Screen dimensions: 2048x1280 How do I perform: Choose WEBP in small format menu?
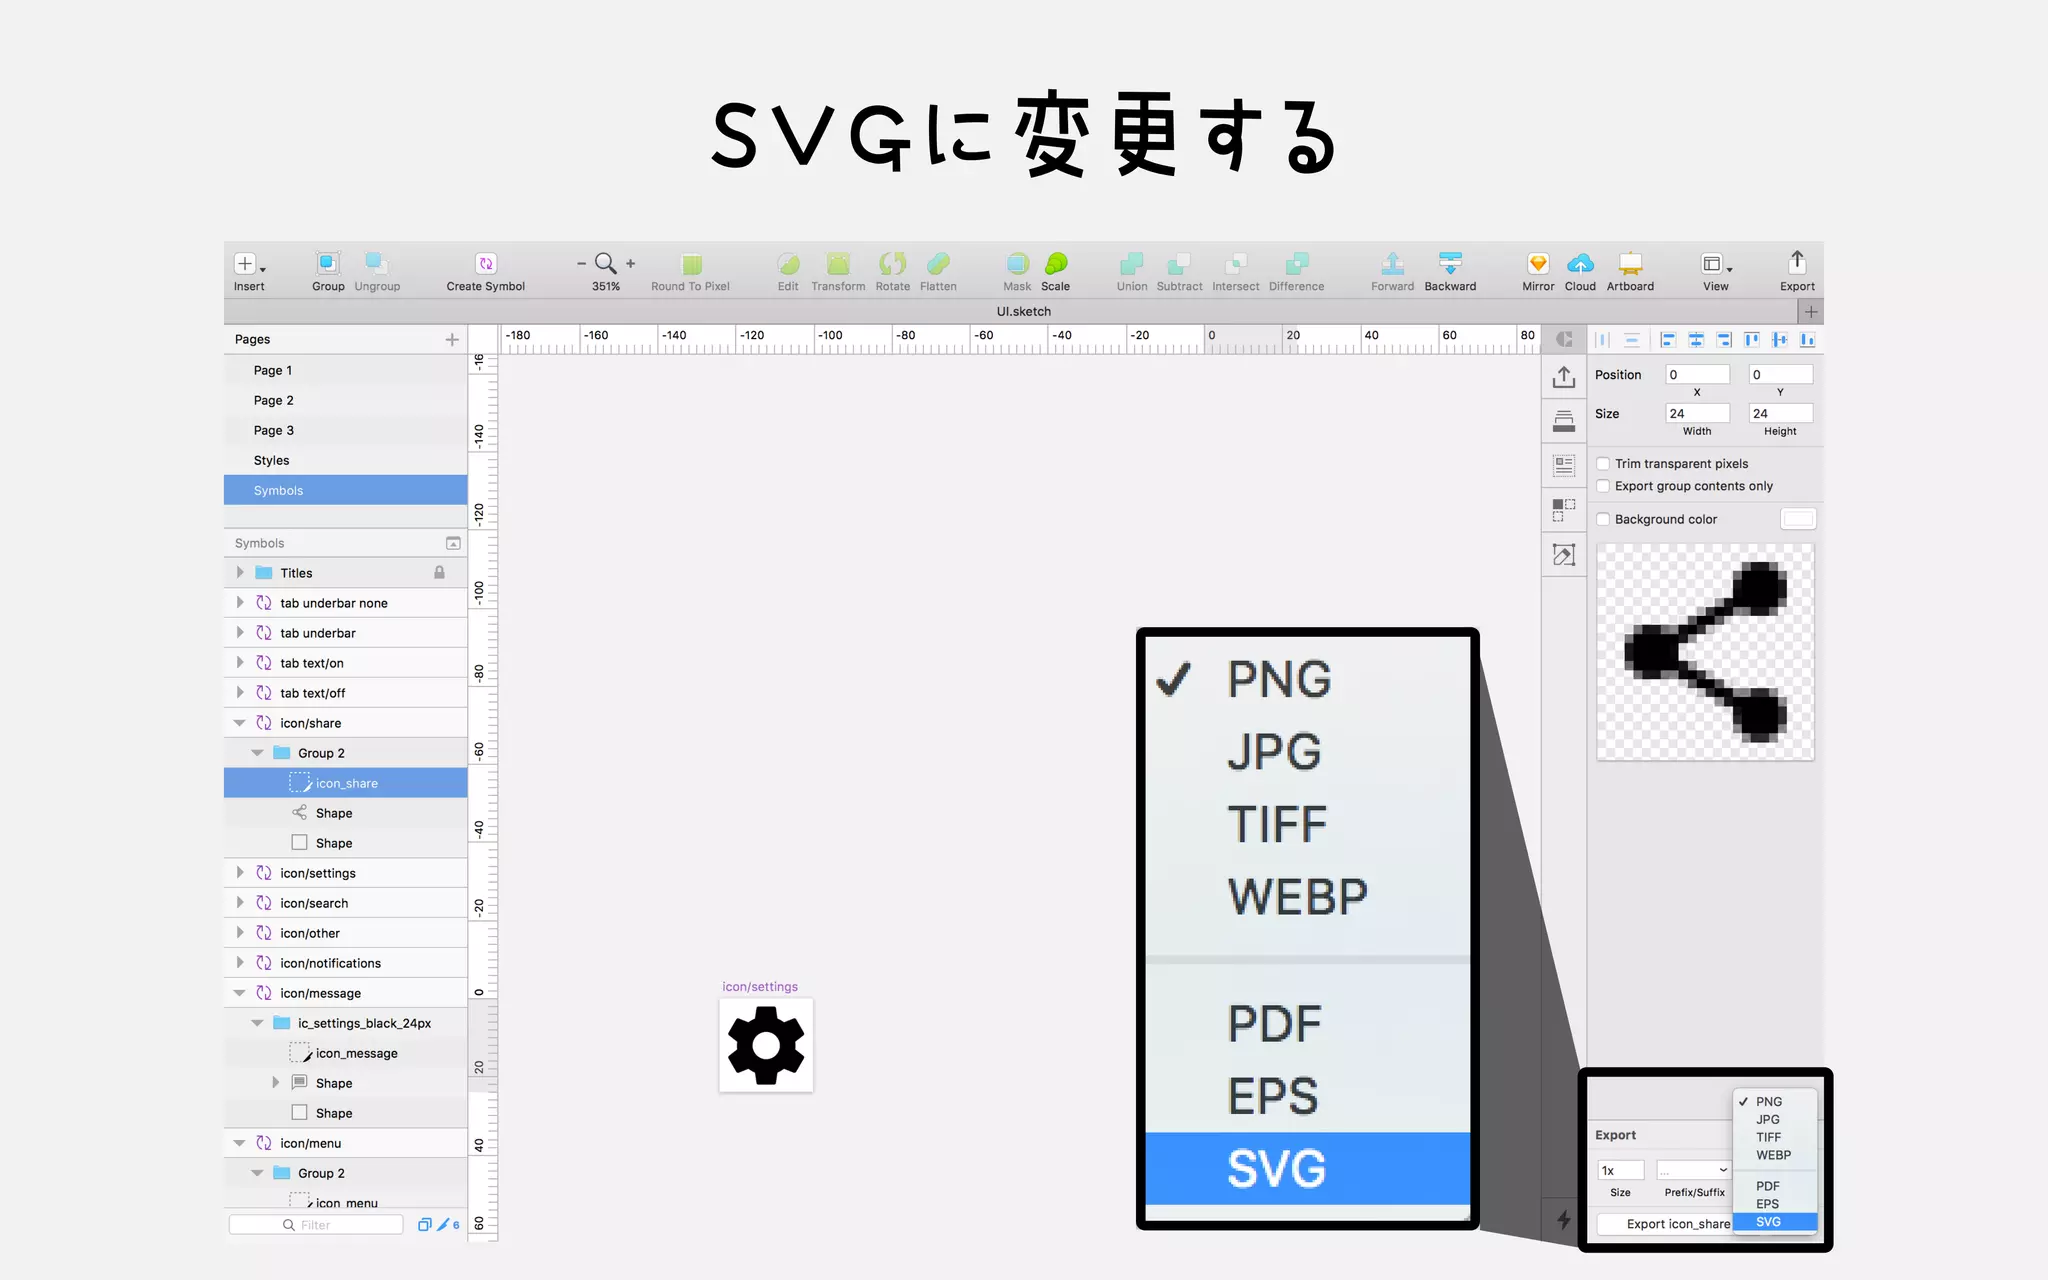click(1775, 1155)
